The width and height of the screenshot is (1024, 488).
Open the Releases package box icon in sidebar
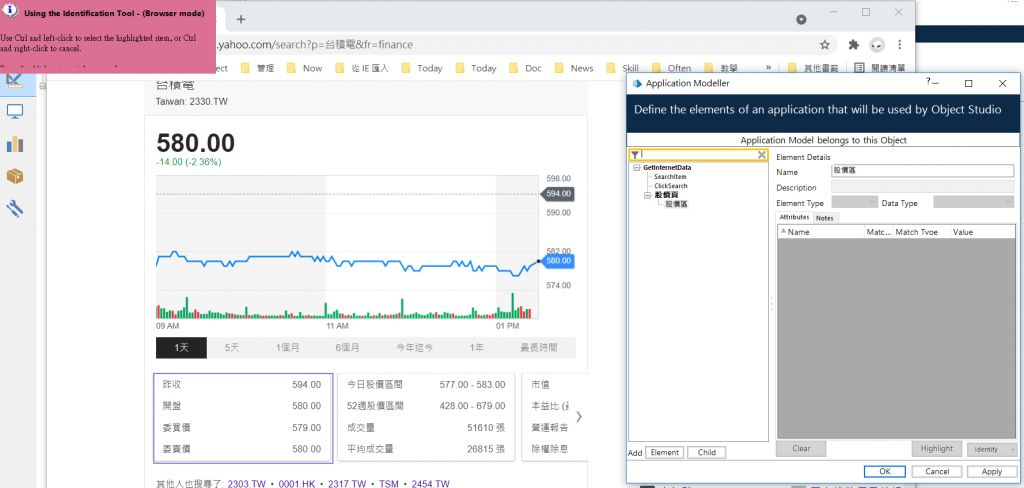(x=14, y=176)
